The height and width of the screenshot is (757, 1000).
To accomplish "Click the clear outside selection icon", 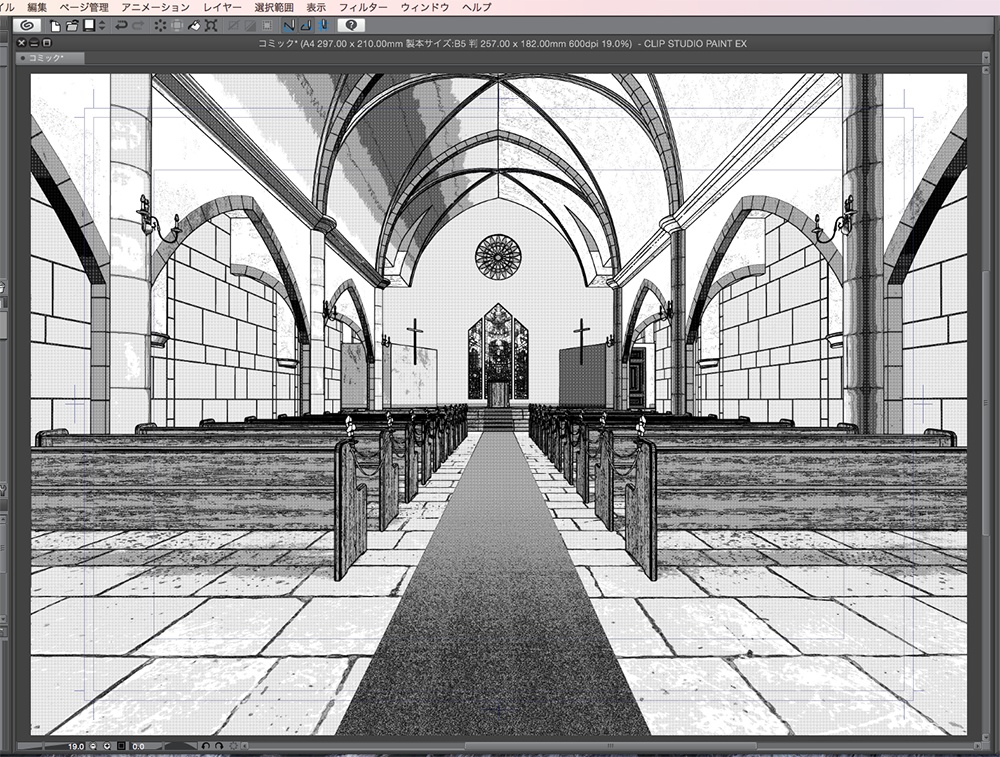I will point(177,26).
